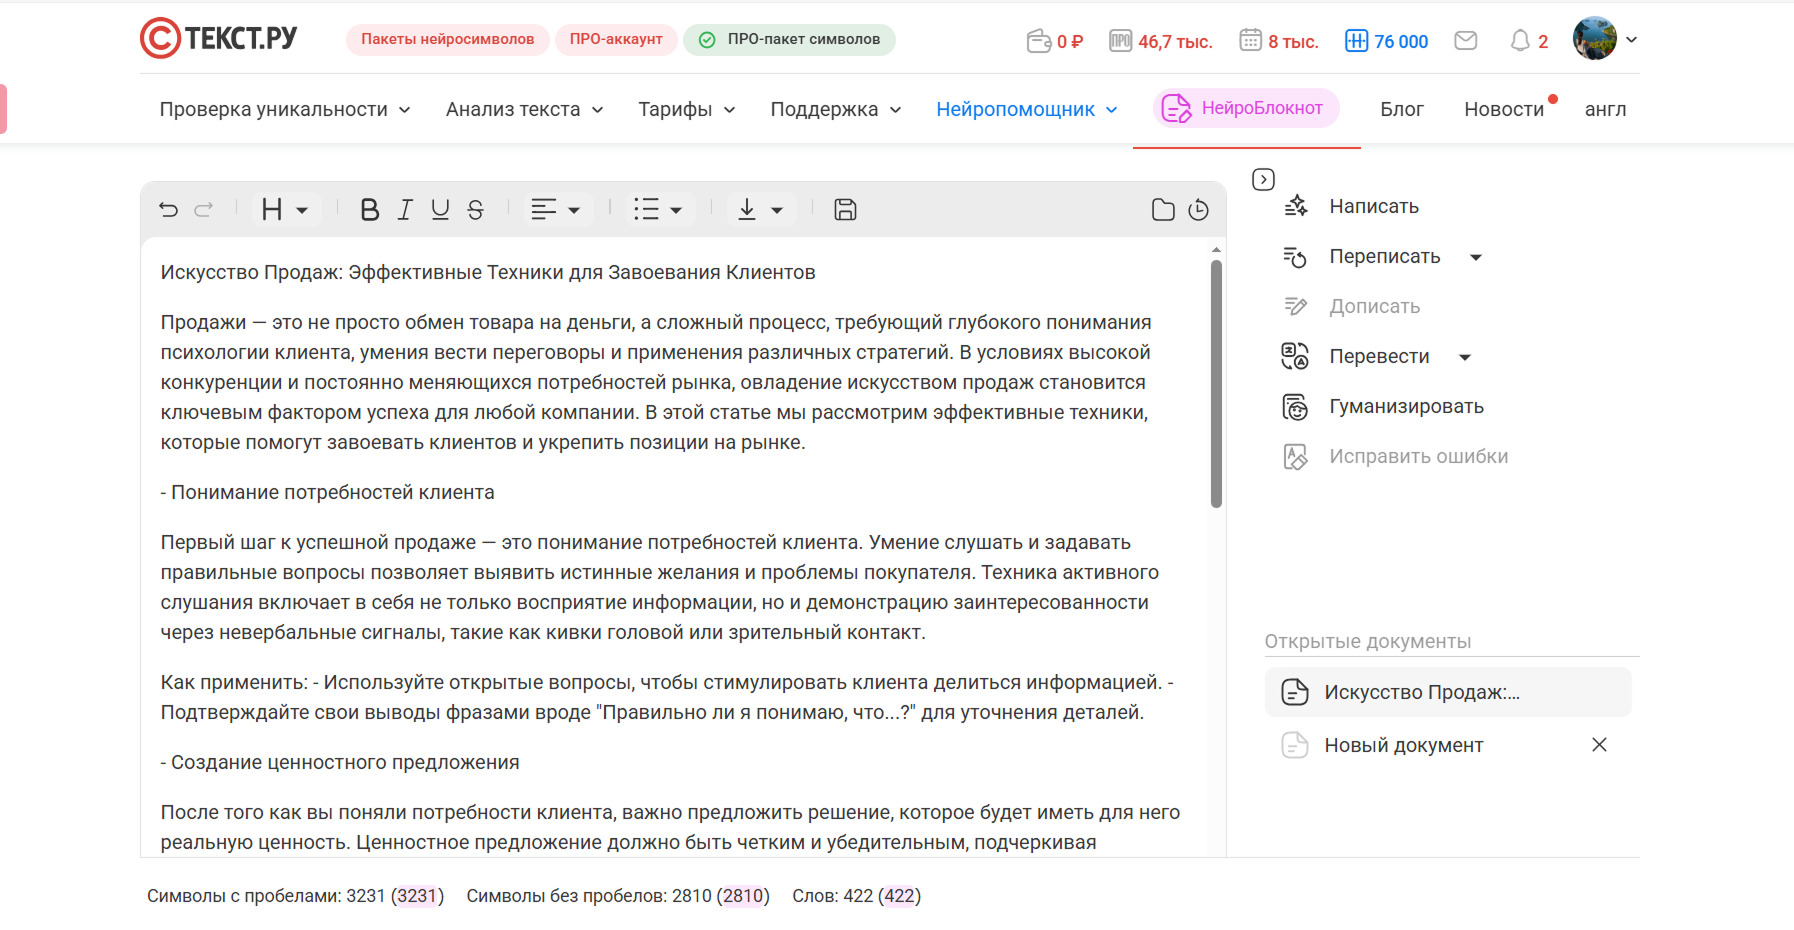This screenshot has height=930, width=1794.
Task: Open the mail envelope icon
Action: click(x=1466, y=40)
